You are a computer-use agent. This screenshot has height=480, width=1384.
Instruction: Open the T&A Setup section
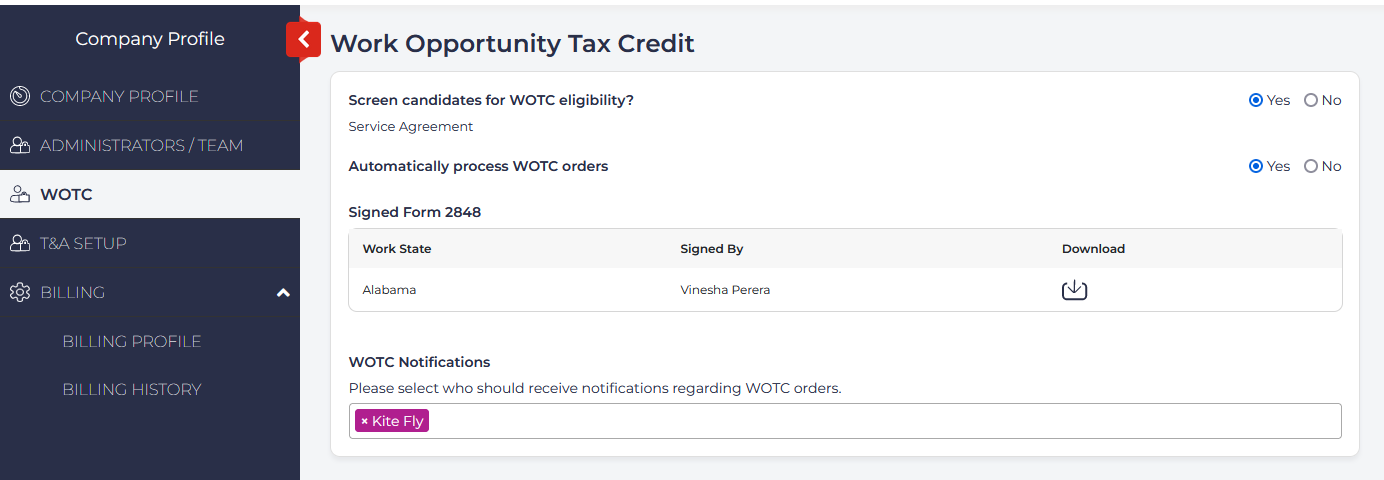83,243
